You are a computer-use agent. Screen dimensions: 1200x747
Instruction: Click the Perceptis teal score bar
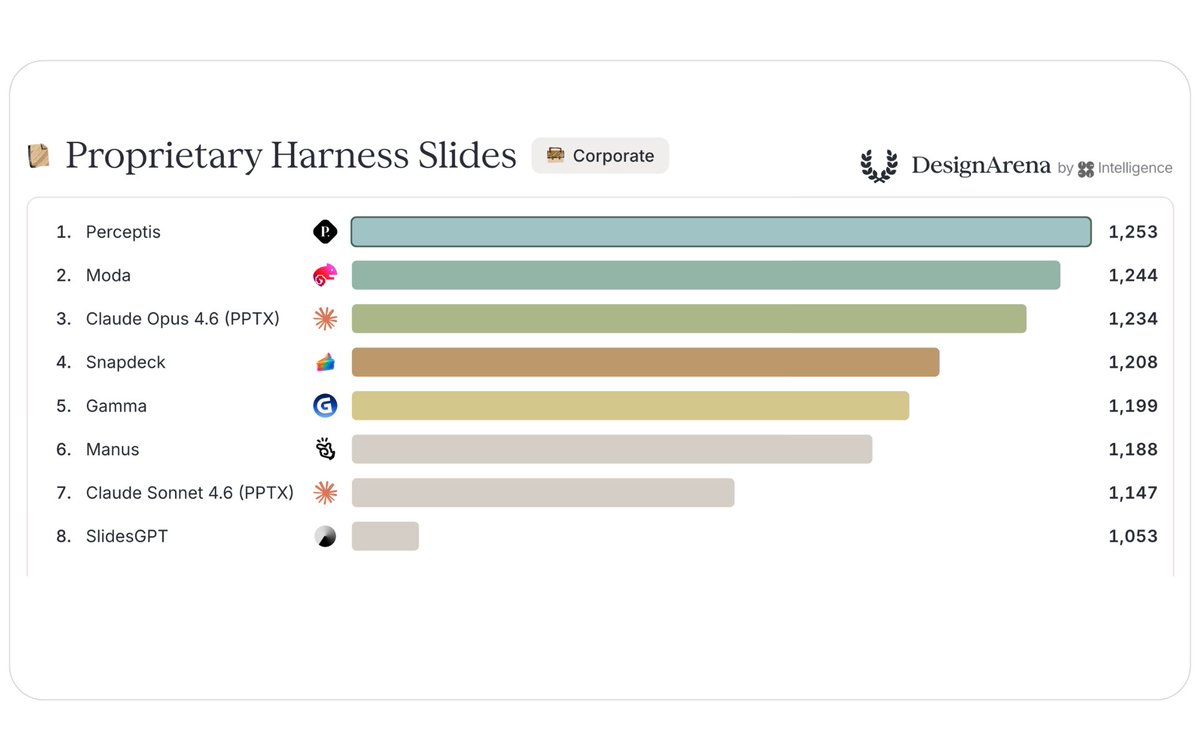click(721, 232)
